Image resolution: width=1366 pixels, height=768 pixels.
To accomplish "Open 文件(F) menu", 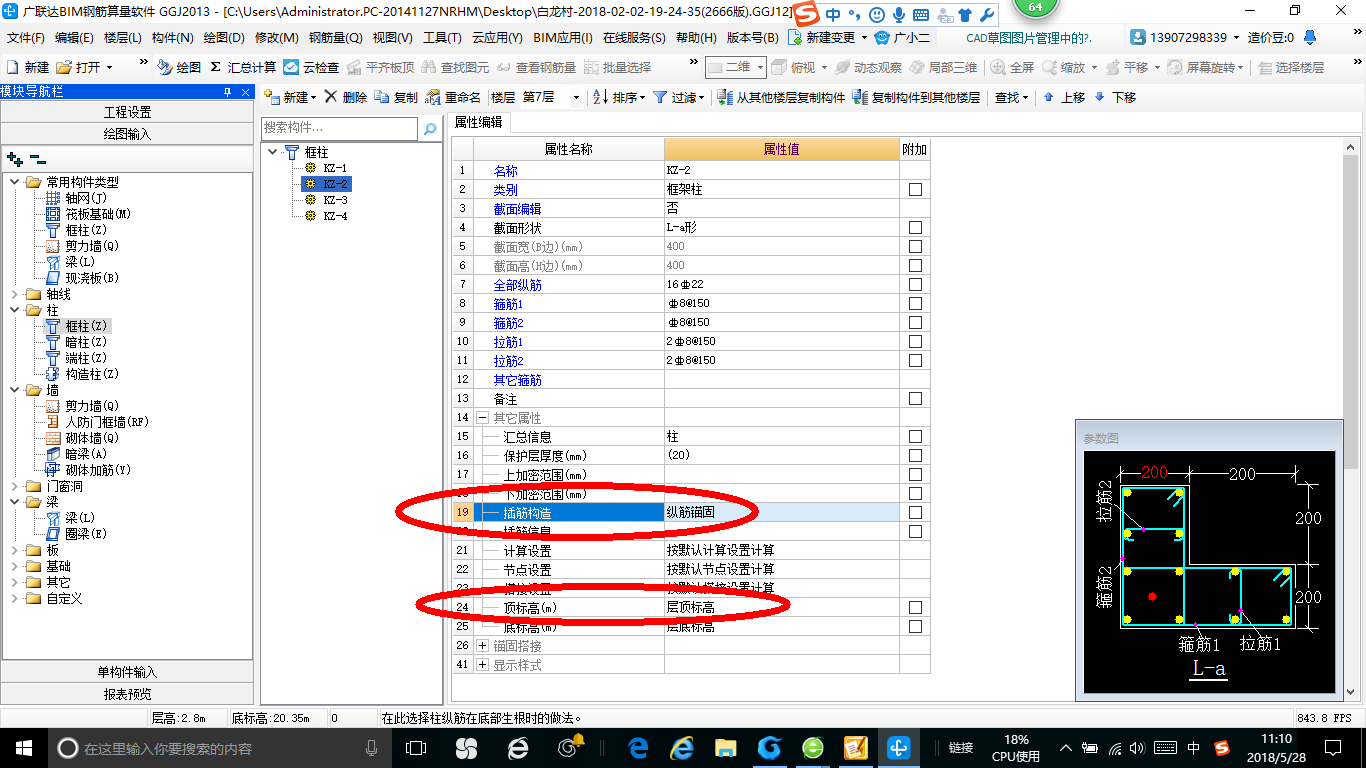I will 26,37.
